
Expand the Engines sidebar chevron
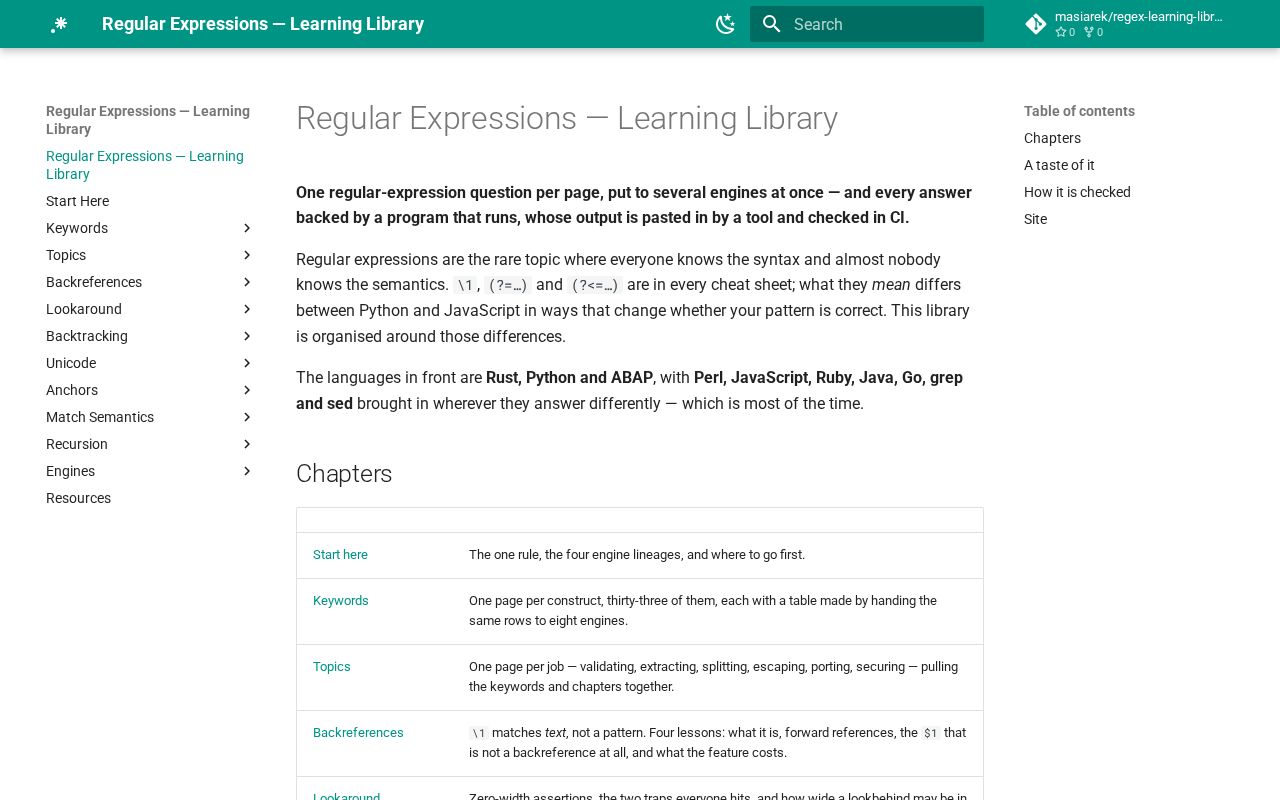247,471
